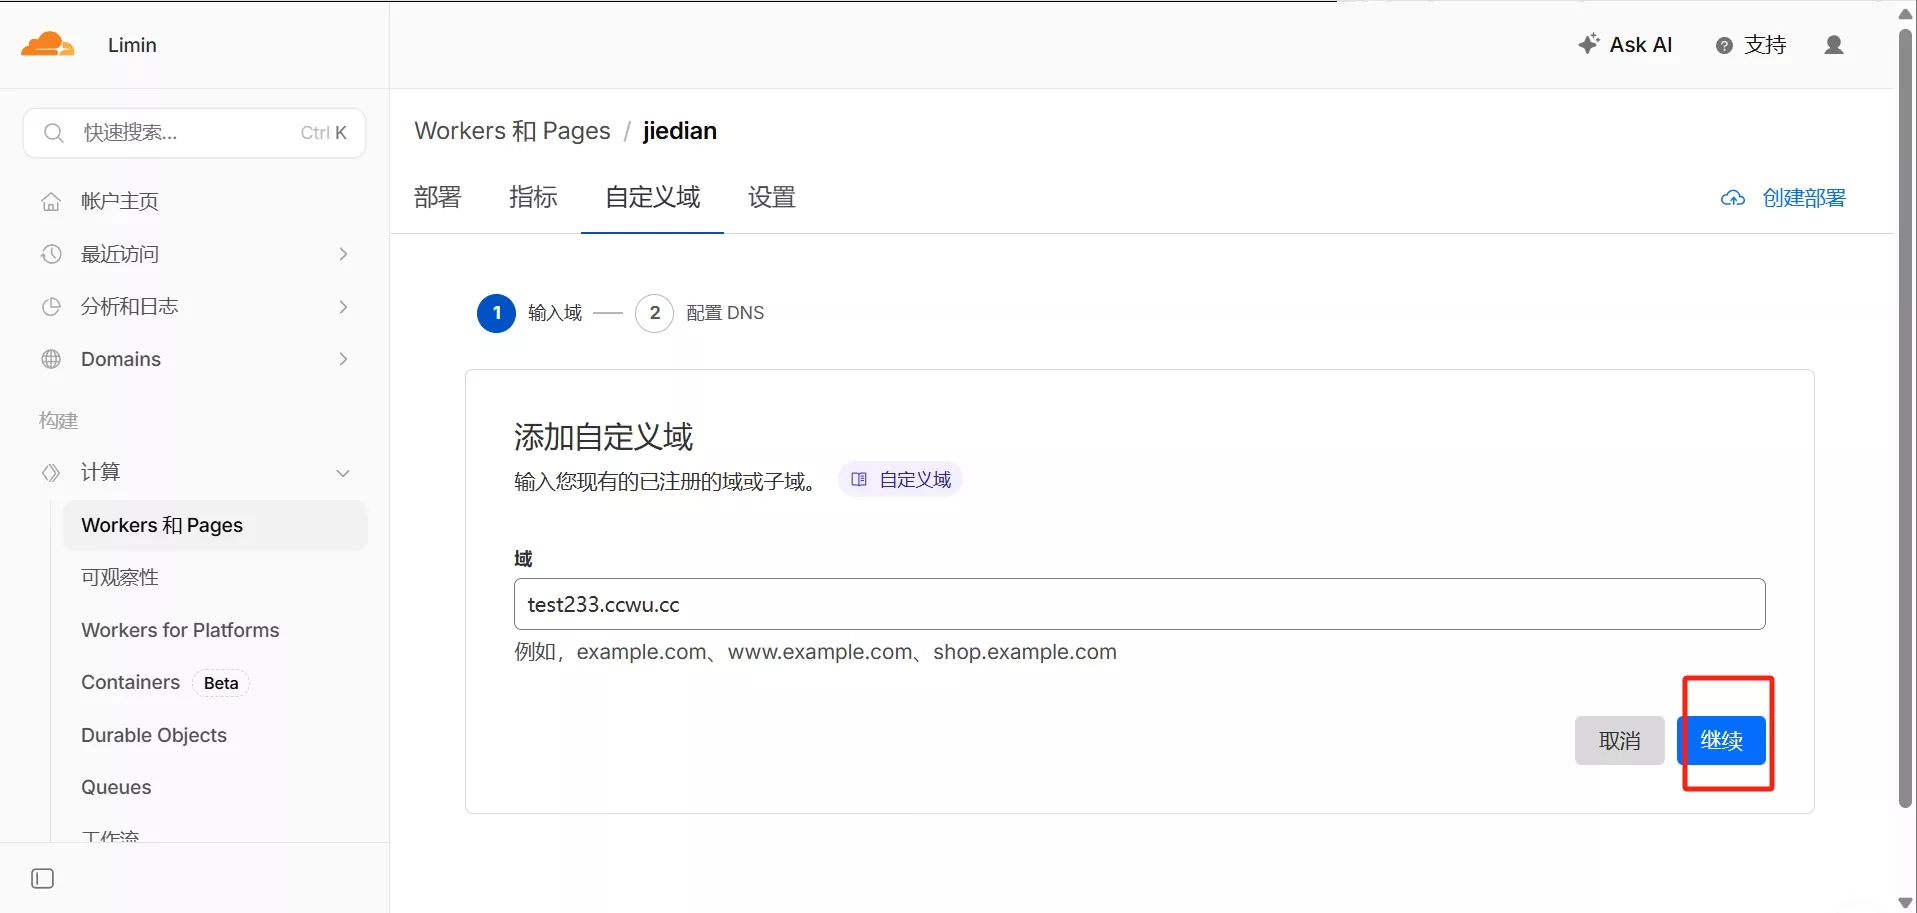Viewport: 1917px width, 913px height.
Task: Click the 继续 button
Action: pyautogui.click(x=1721, y=741)
